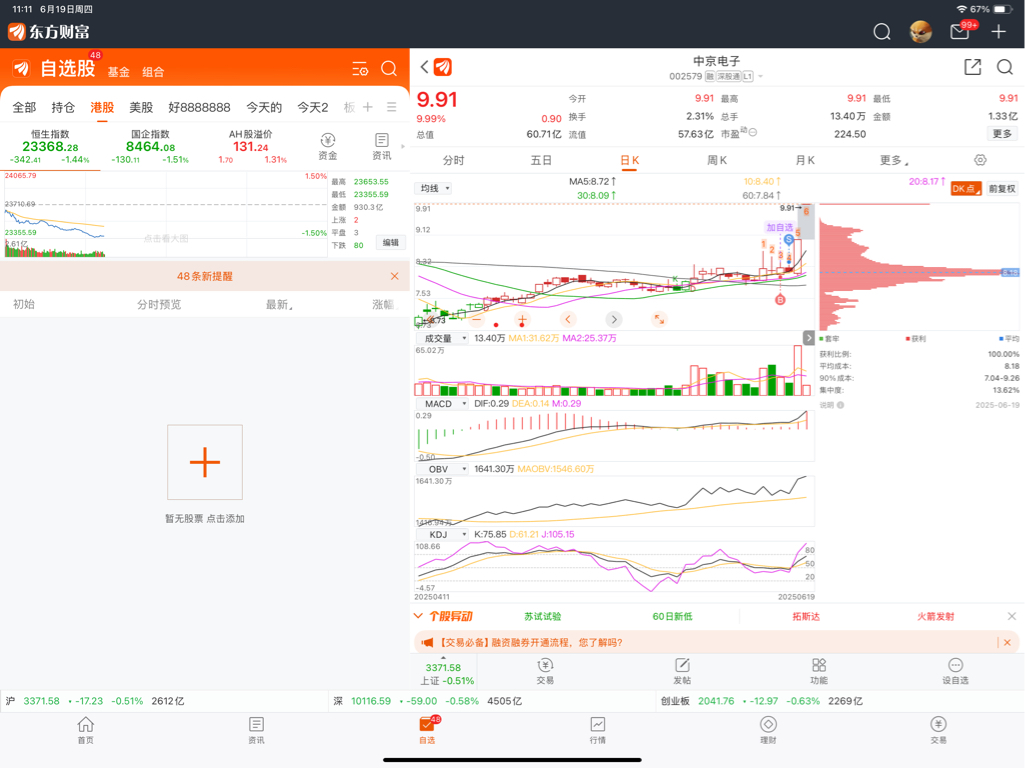Open search from top black bar
This screenshot has width=1025, height=768.
pyautogui.click(x=882, y=31)
